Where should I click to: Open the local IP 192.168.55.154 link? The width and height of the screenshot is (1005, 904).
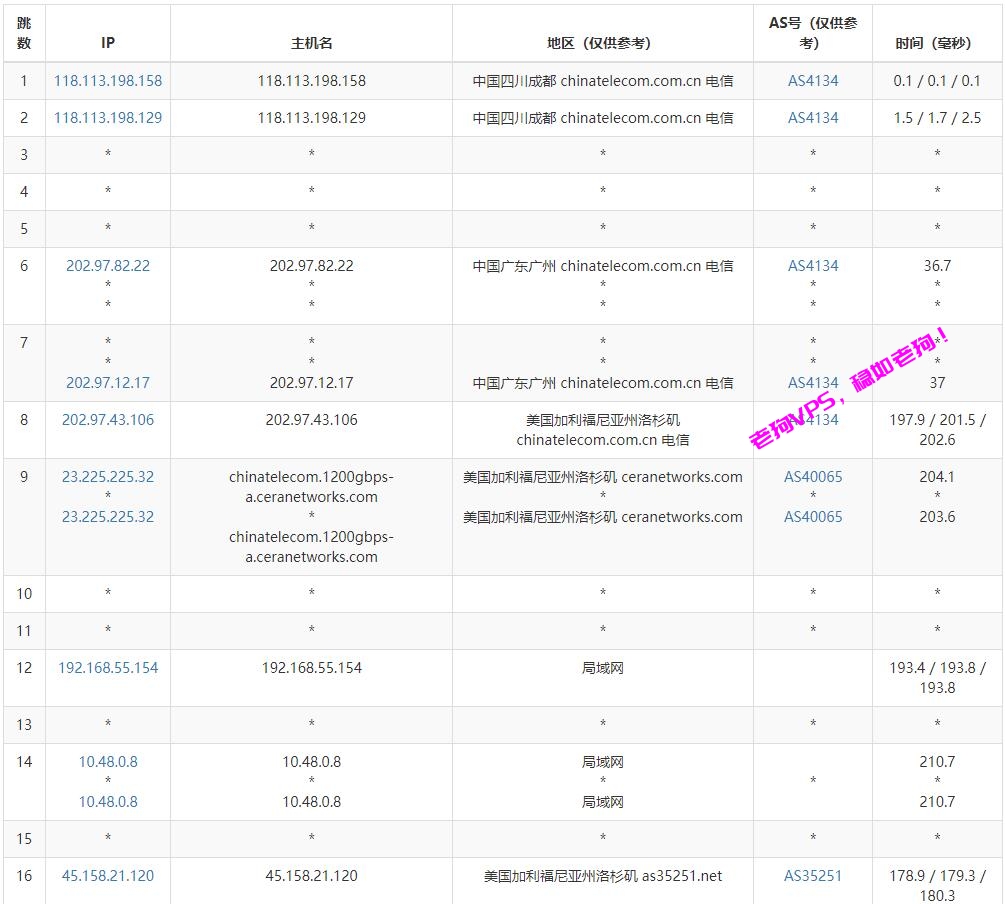[108, 668]
